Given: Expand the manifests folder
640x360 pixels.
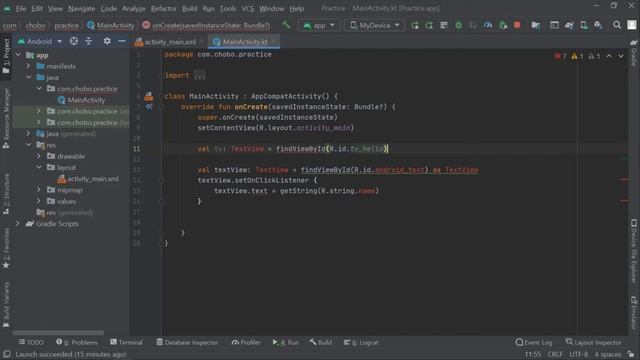Looking at the screenshot, I should tap(28, 66).
